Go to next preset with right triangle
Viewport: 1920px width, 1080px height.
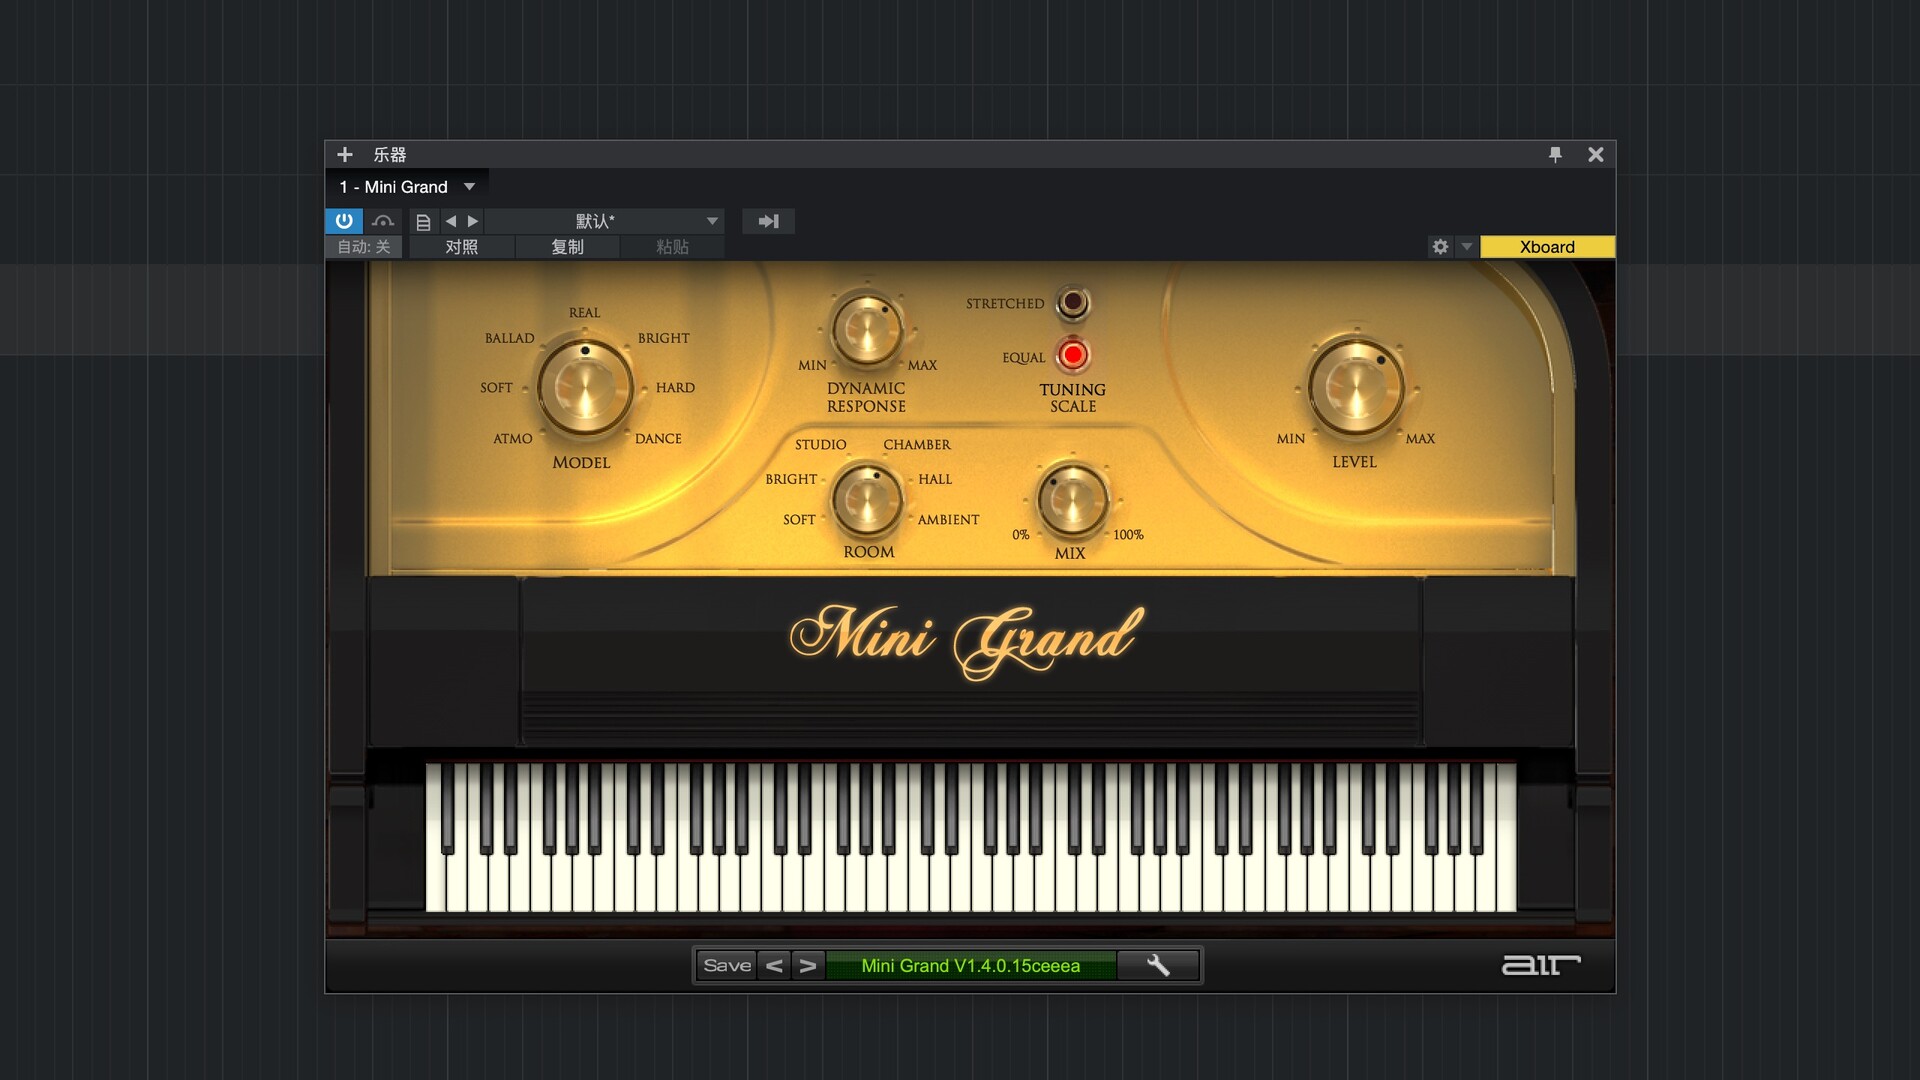[x=473, y=221]
